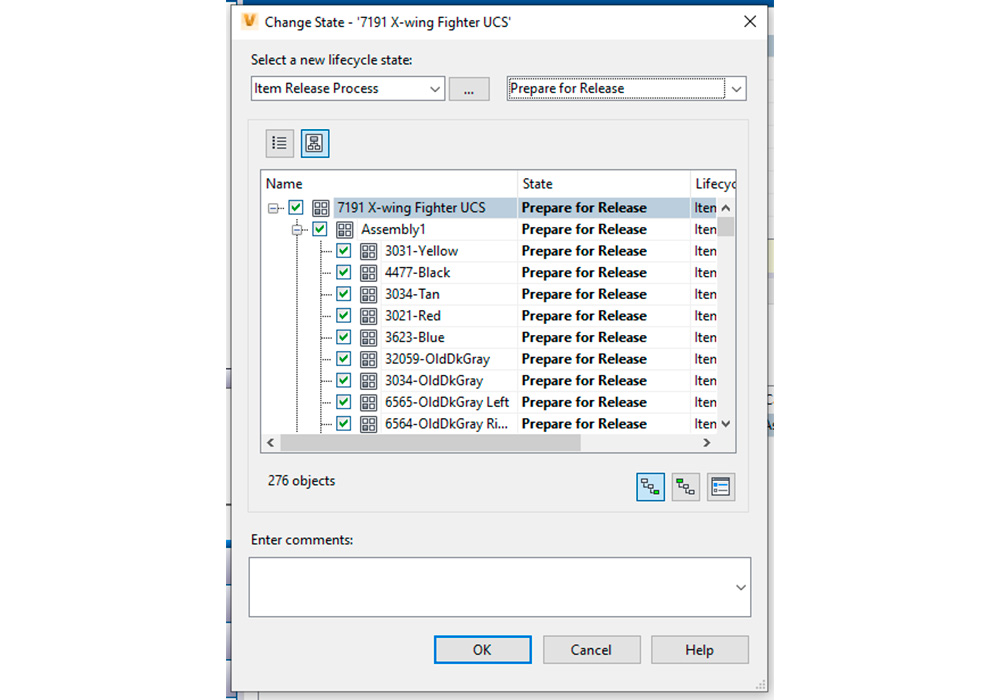Click the item icon for Assembly1
The width and height of the screenshot is (1000, 700).
click(344, 230)
